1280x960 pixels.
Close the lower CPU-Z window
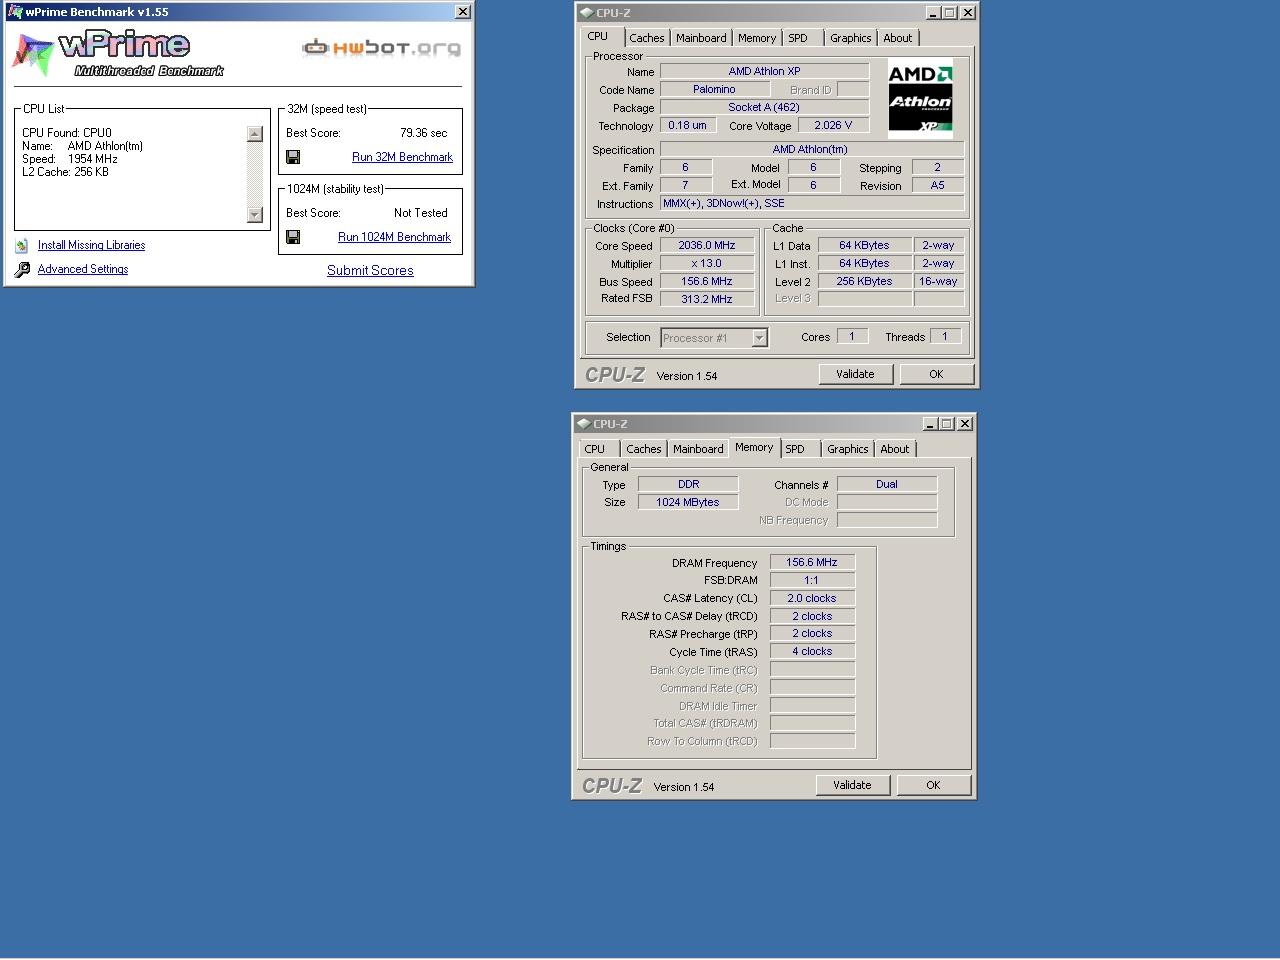[x=965, y=424]
